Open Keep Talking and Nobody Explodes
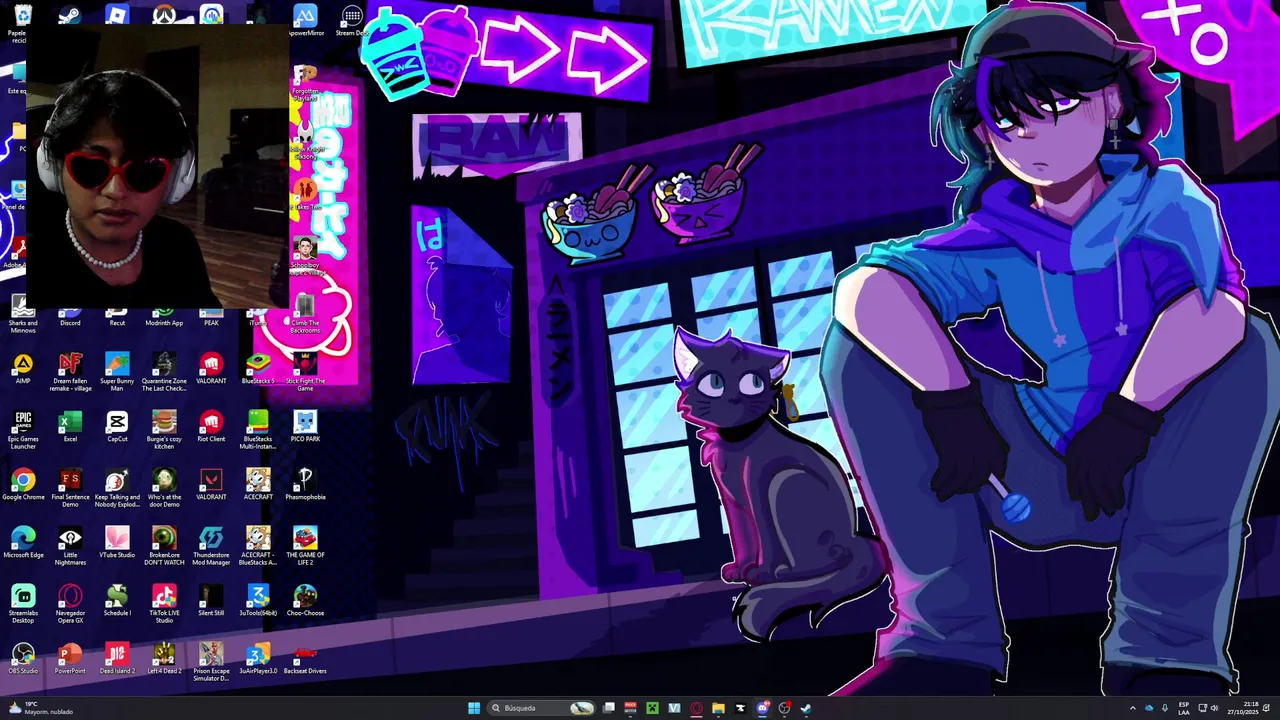Screen dimensions: 1280x720 pyautogui.click(x=117, y=488)
